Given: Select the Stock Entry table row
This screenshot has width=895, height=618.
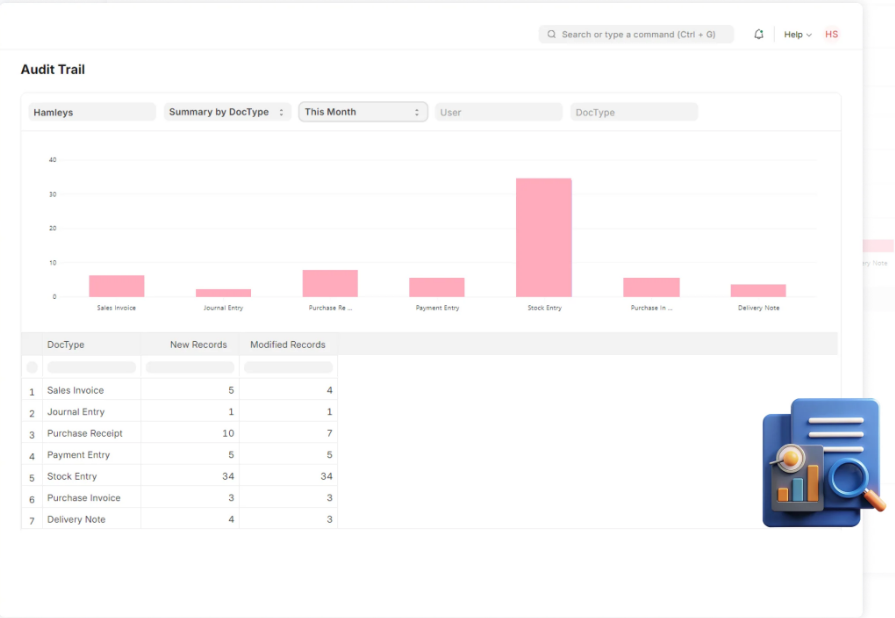Looking at the screenshot, I should pyautogui.click(x=72, y=476).
